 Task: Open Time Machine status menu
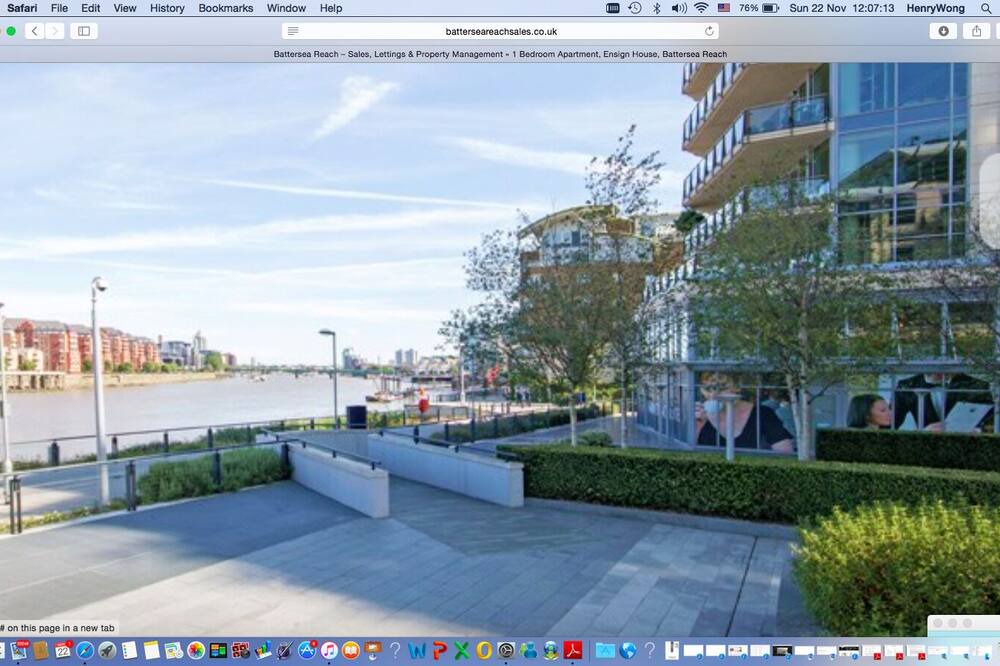(x=635, y=8)
